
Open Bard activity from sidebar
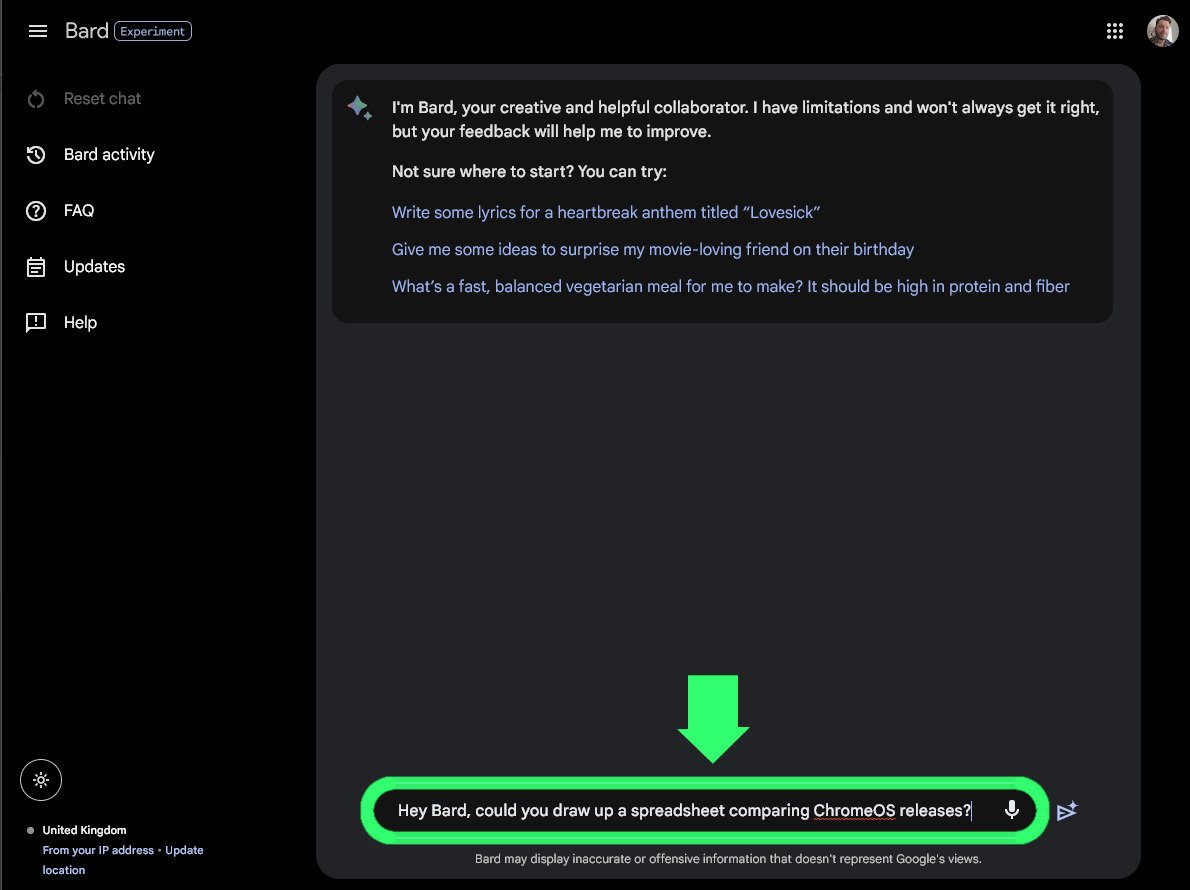109,155
